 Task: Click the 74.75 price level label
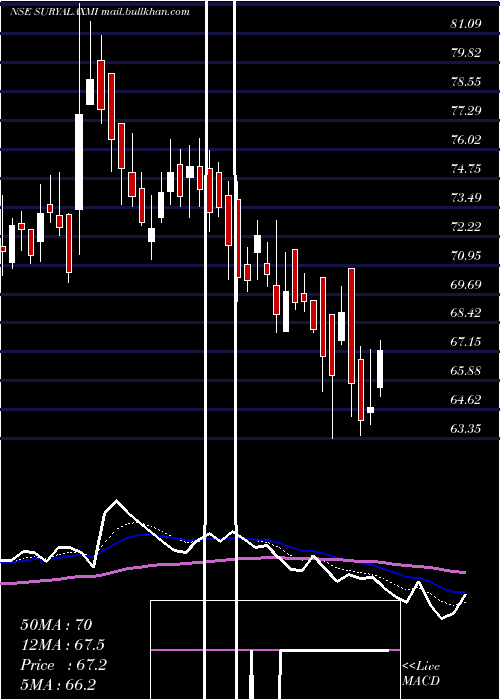pyautogui.click(x=466, y=169)
